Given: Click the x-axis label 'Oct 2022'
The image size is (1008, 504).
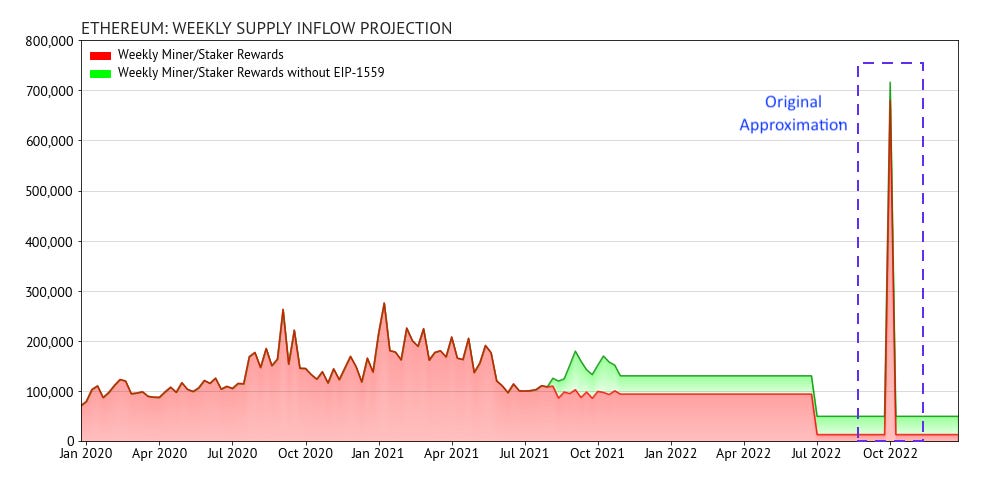Looking at the screenshot, I should (891, 454).
